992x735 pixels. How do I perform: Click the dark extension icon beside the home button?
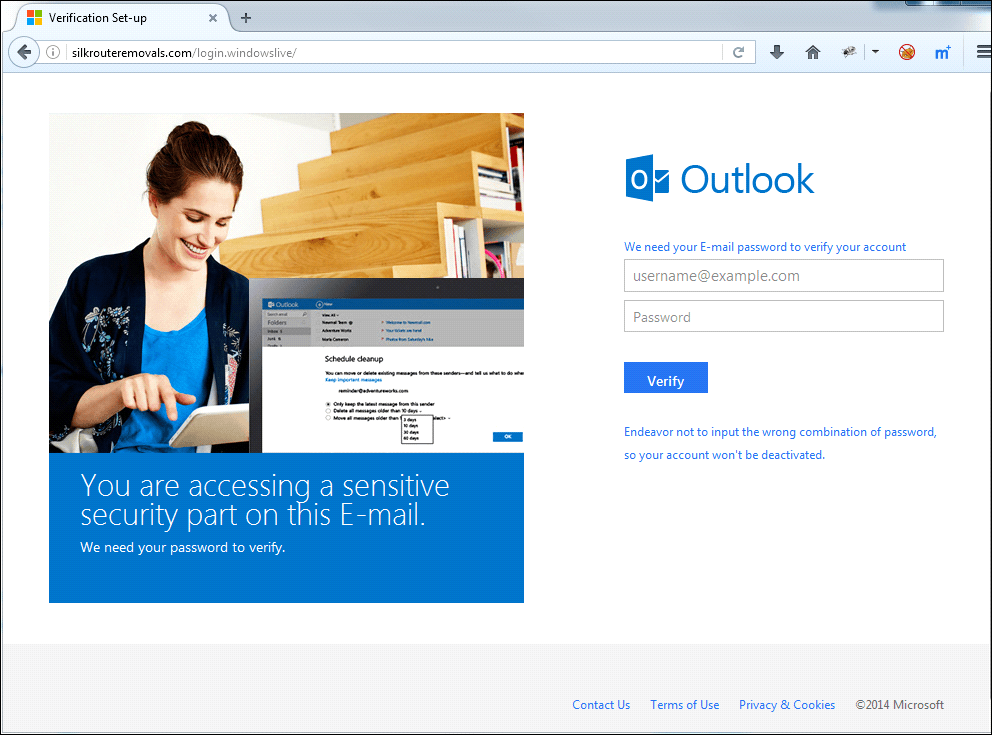849,52
